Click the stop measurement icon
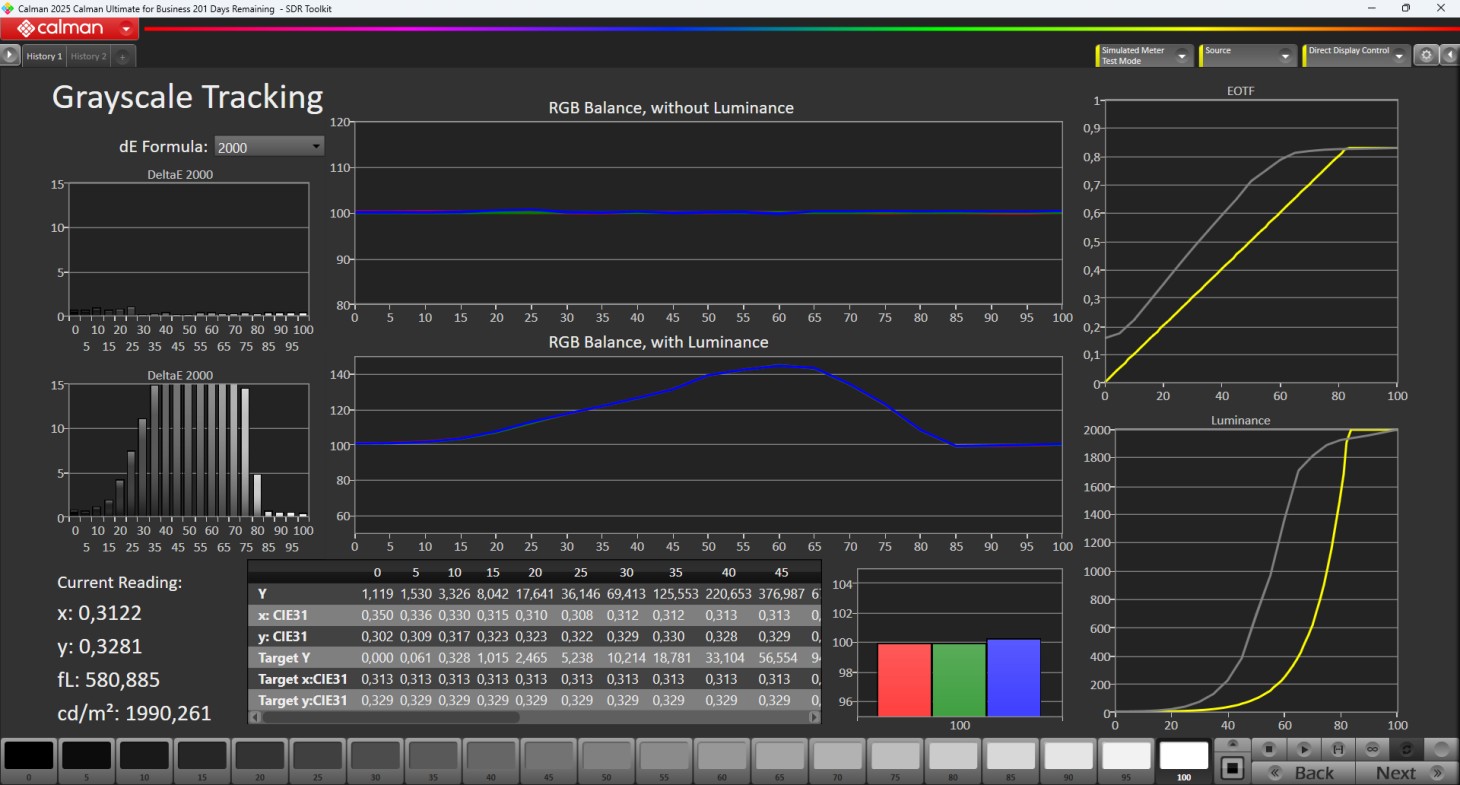 1269,749
